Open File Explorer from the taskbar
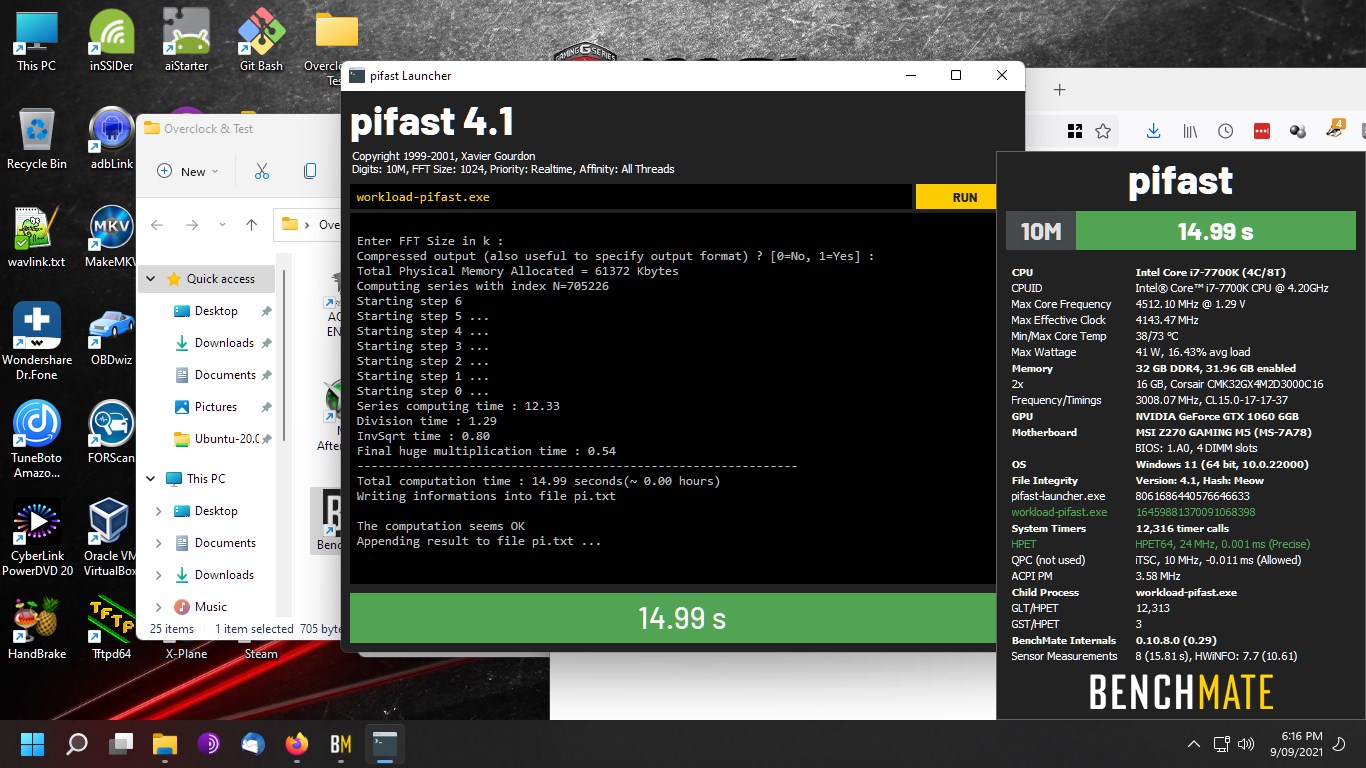 (164, 744)
